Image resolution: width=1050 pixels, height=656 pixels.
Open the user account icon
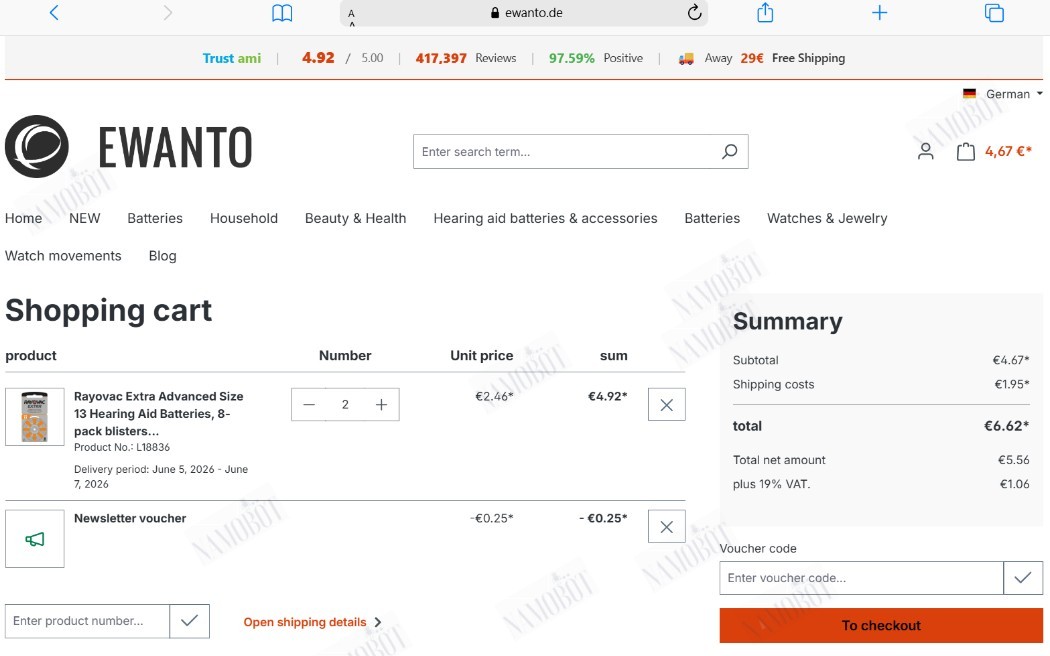925,151
